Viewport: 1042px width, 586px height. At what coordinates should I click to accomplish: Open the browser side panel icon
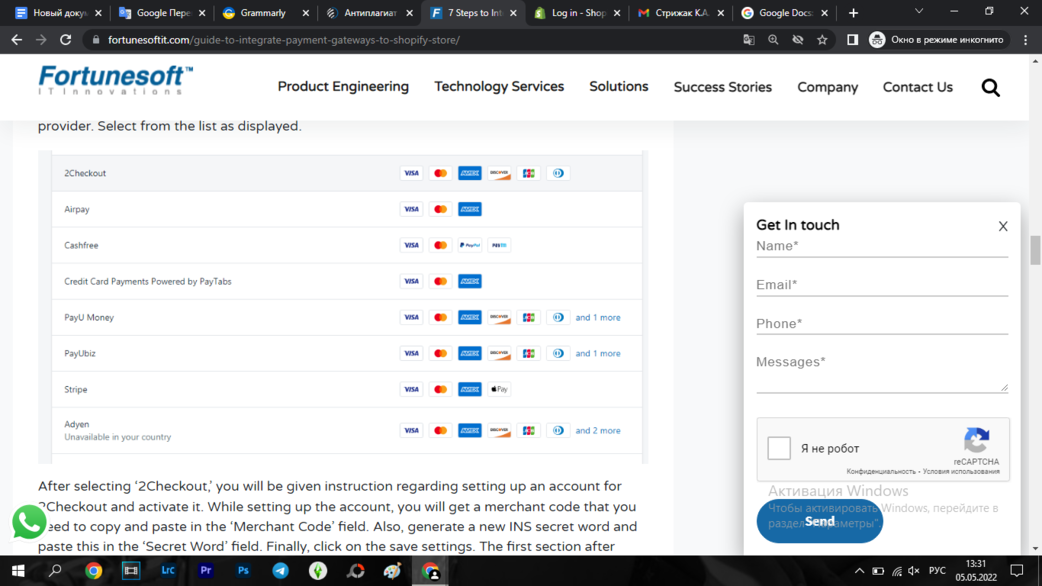click(x=852, y=40)
